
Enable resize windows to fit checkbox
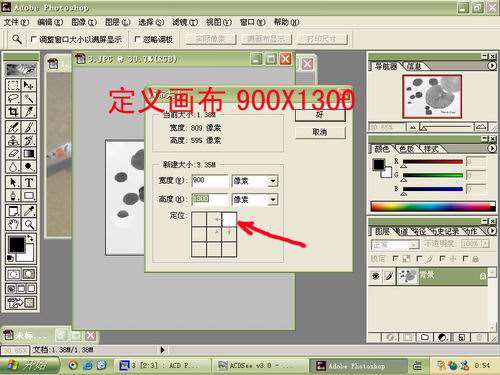tap(34, 39)
